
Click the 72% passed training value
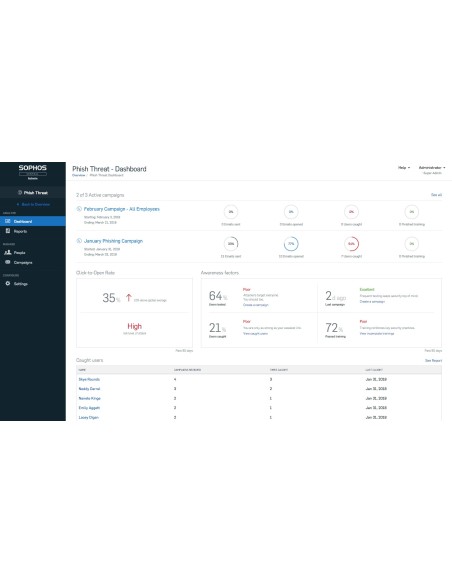point(334,328)
